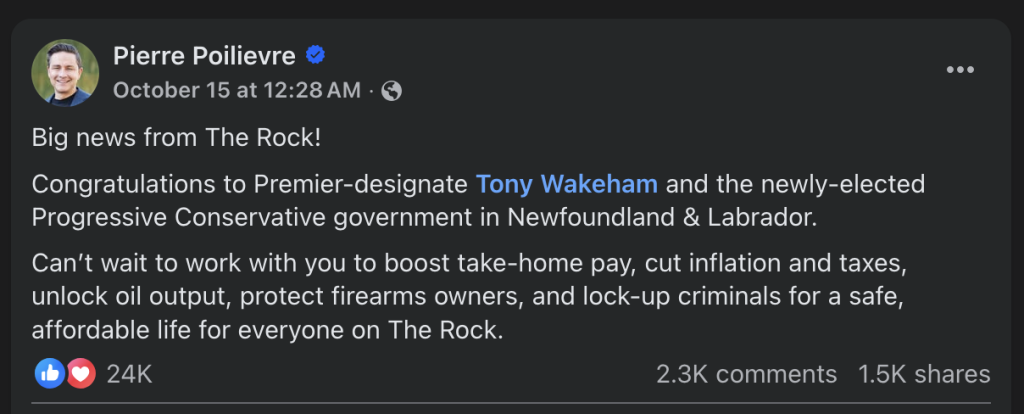Open the Pierre Poilievre profile name link
The image size is (1024, 414).
pos(204,54)
